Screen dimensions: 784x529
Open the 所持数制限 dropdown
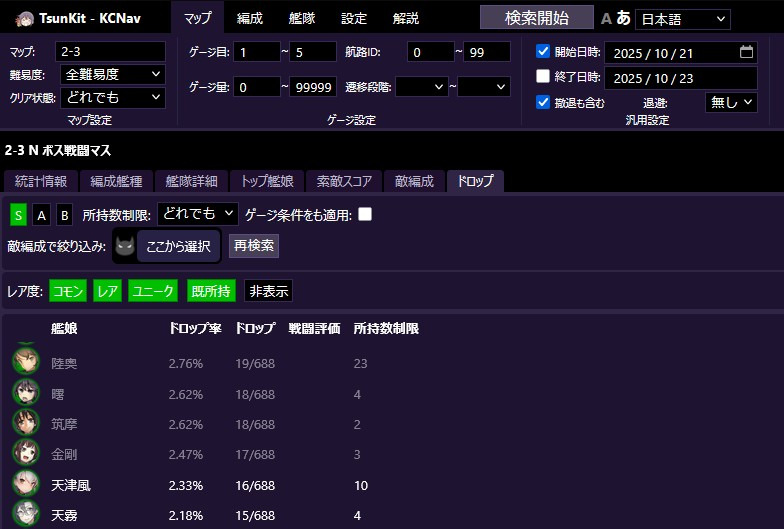coord(198,214)
